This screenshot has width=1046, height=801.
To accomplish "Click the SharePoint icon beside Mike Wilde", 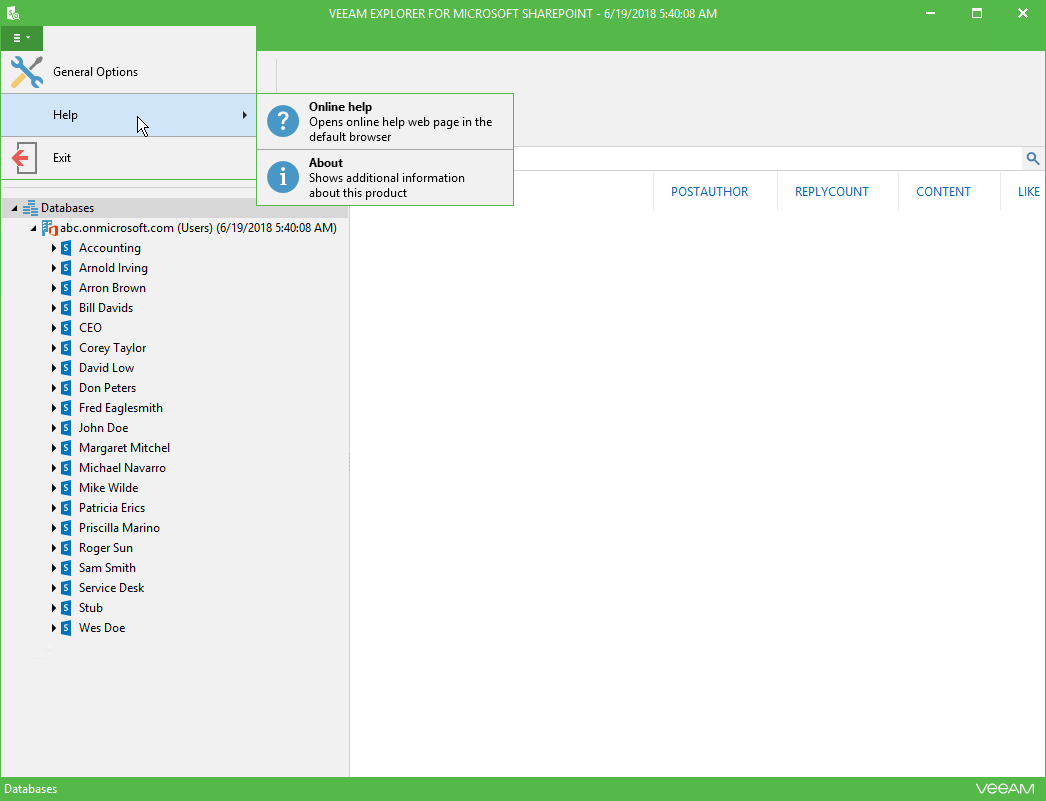I will coord(66,488).
